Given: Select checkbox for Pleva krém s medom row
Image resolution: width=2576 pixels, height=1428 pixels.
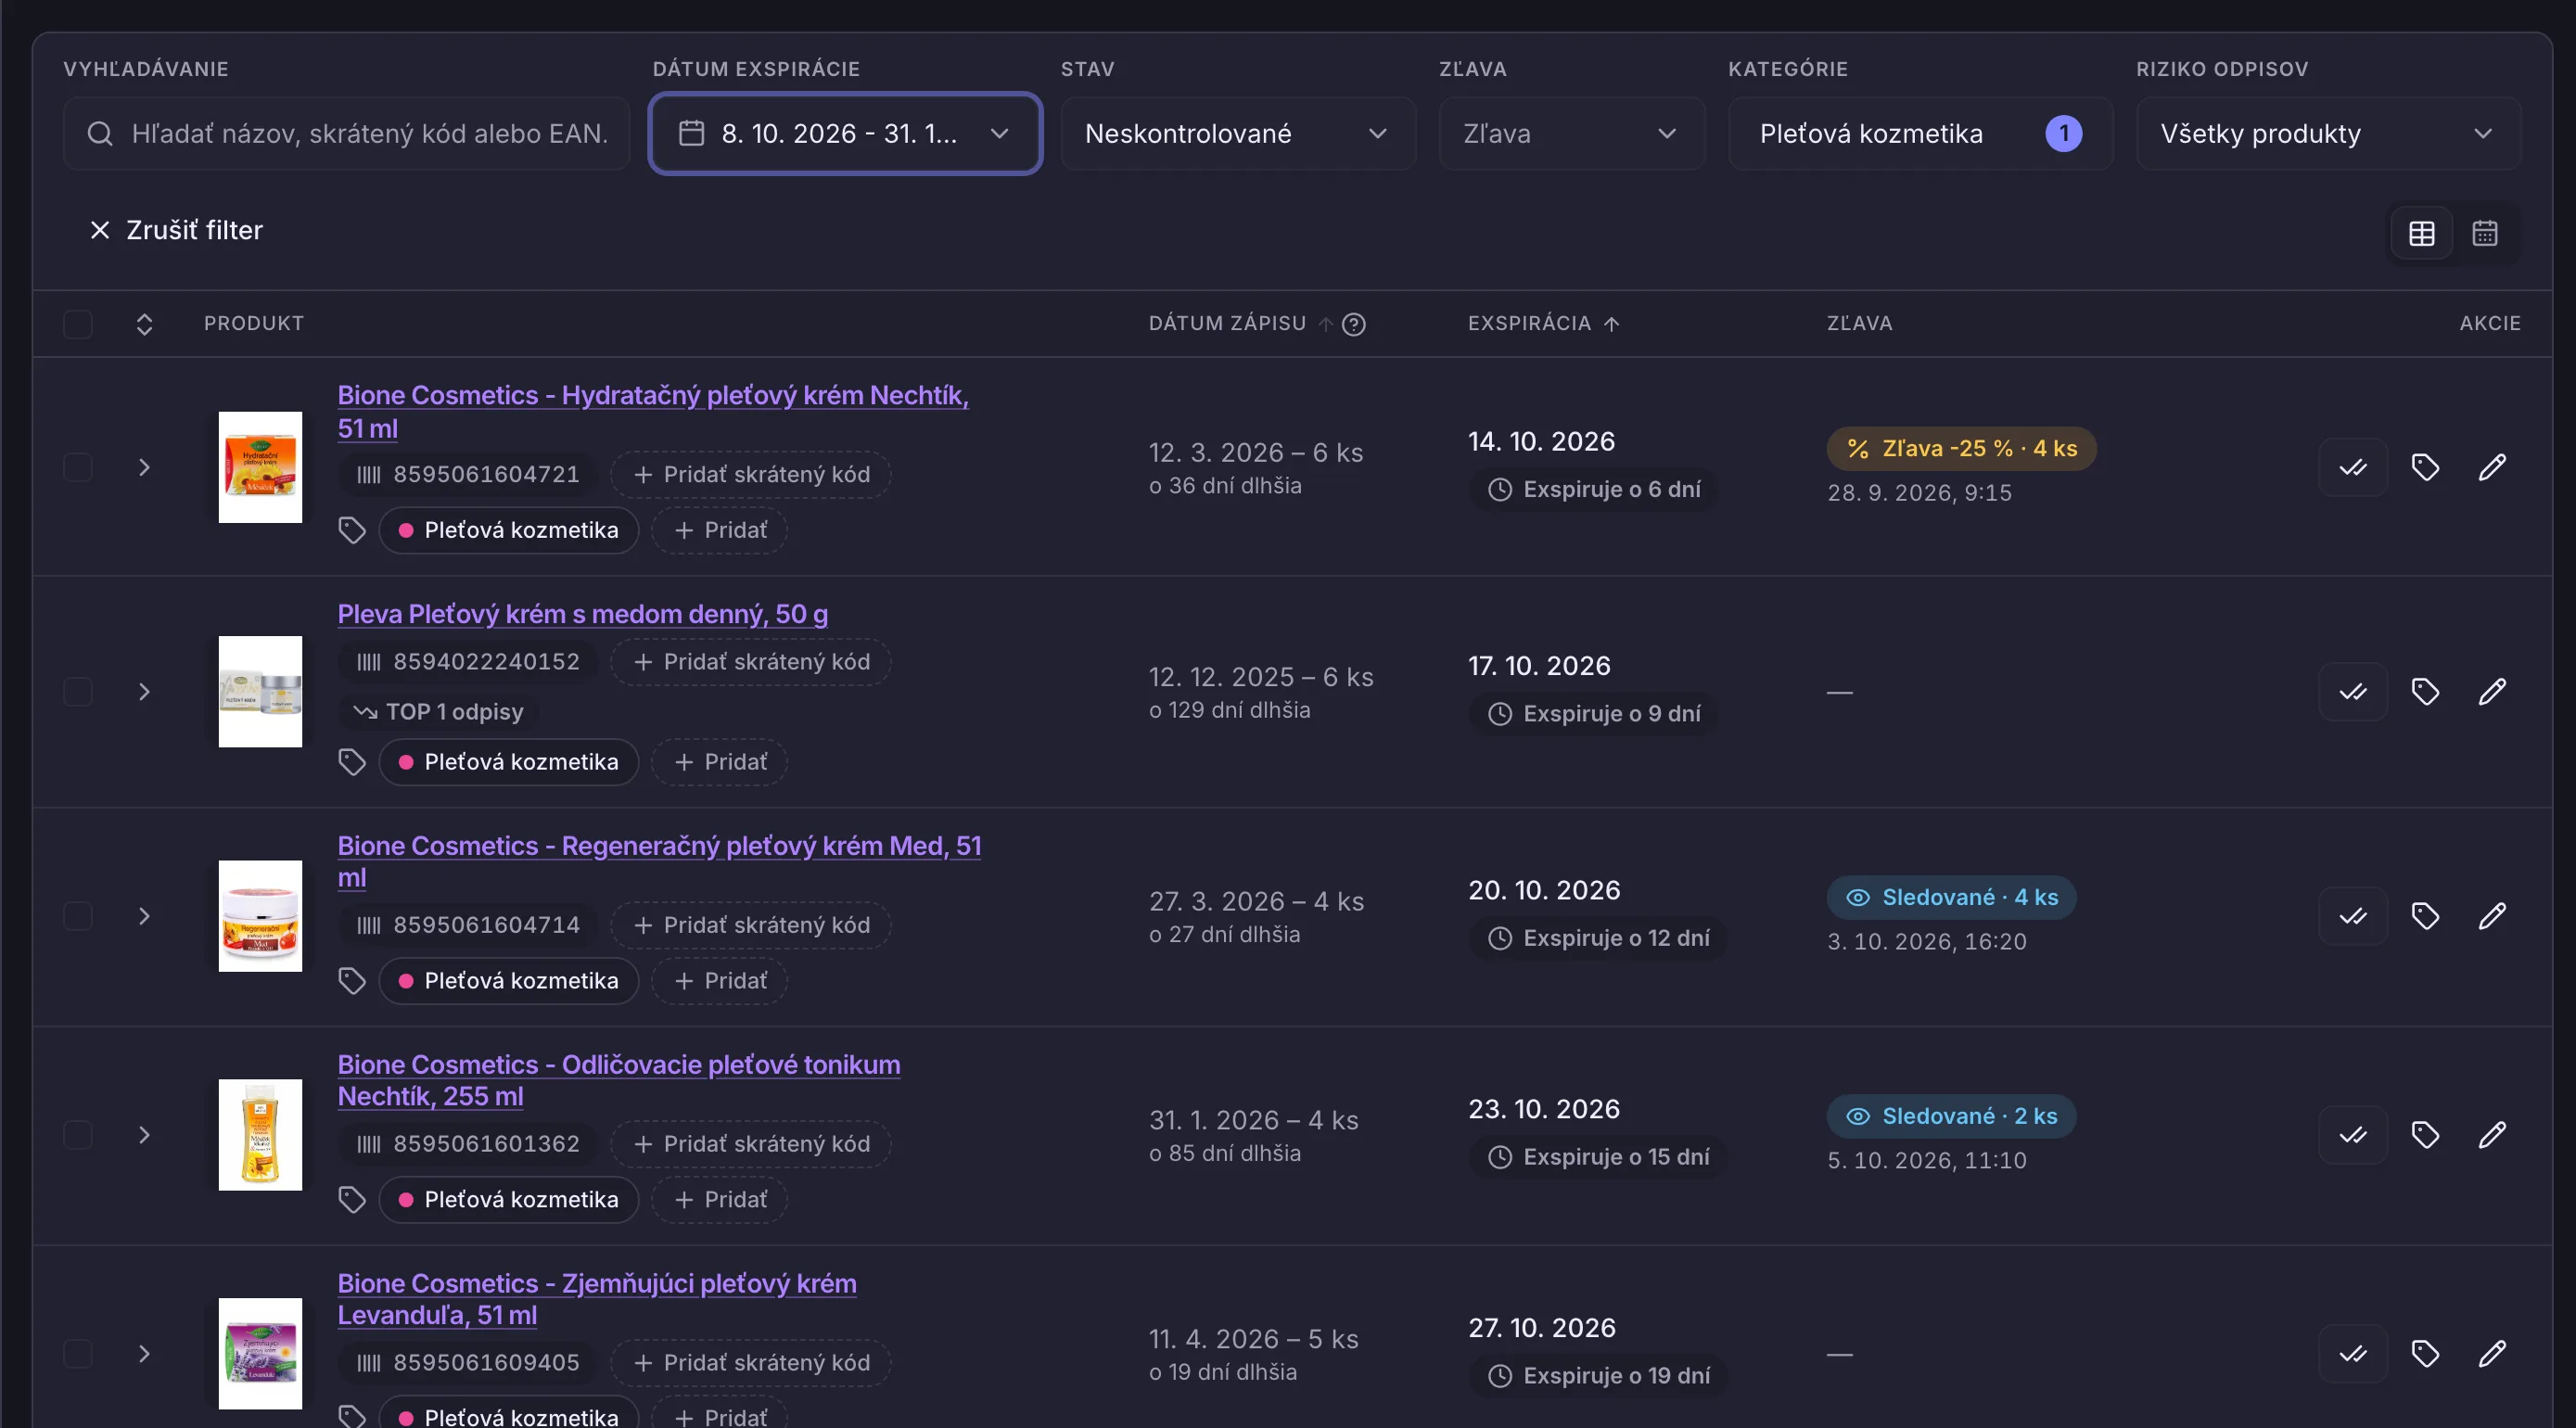Looking at the screenshot, I should [78, 691].
